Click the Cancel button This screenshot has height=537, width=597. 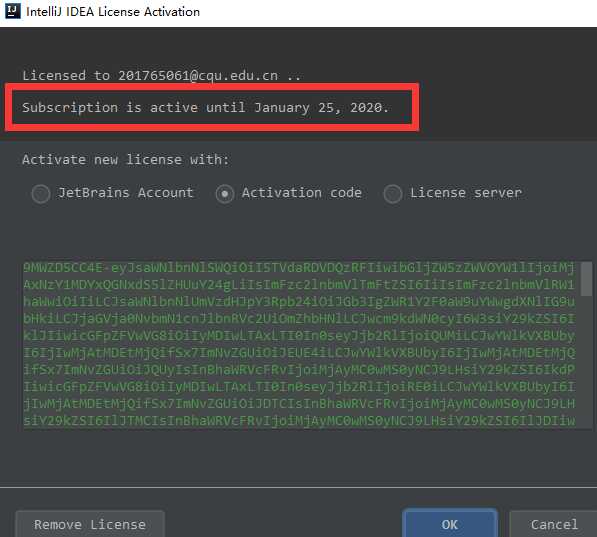click(554, 524)
